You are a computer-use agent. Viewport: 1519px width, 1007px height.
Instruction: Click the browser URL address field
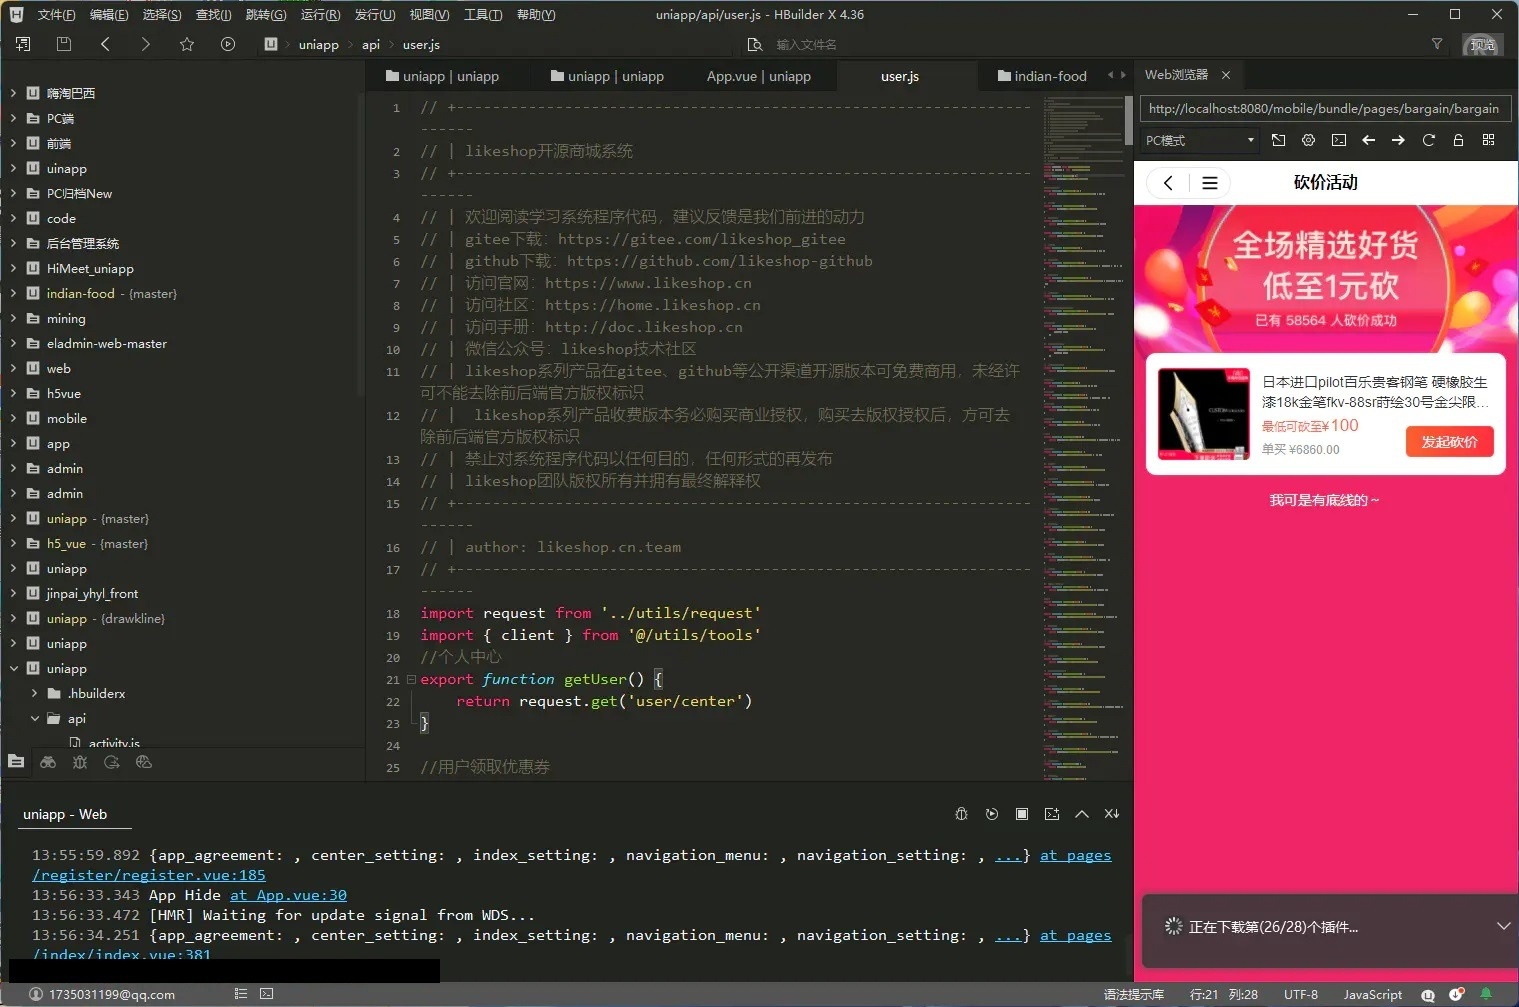coord(1323,108)
